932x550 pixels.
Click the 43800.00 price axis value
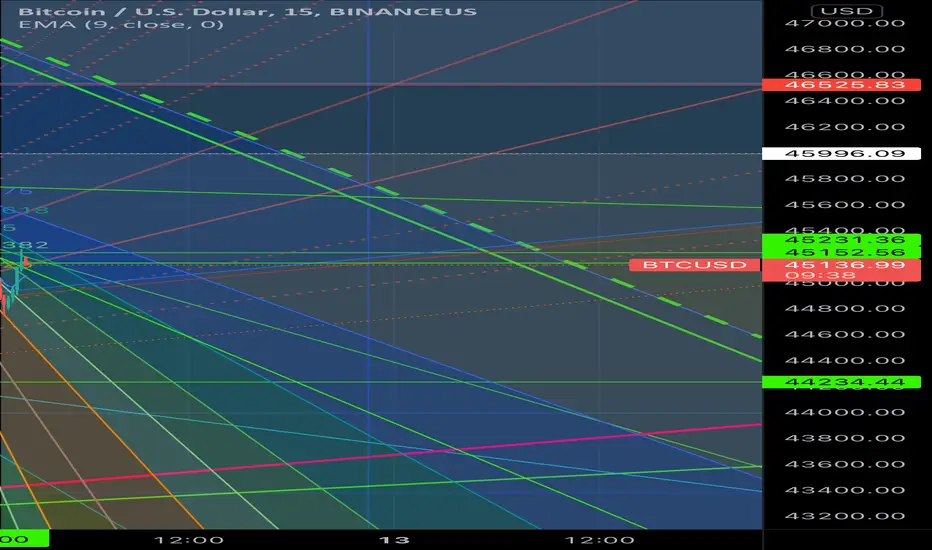point(845,438)
